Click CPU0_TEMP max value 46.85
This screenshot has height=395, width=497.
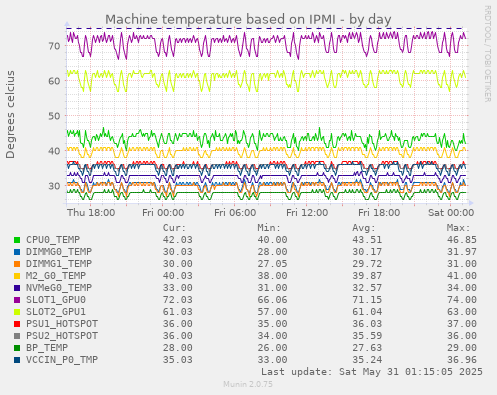(462, 240)
